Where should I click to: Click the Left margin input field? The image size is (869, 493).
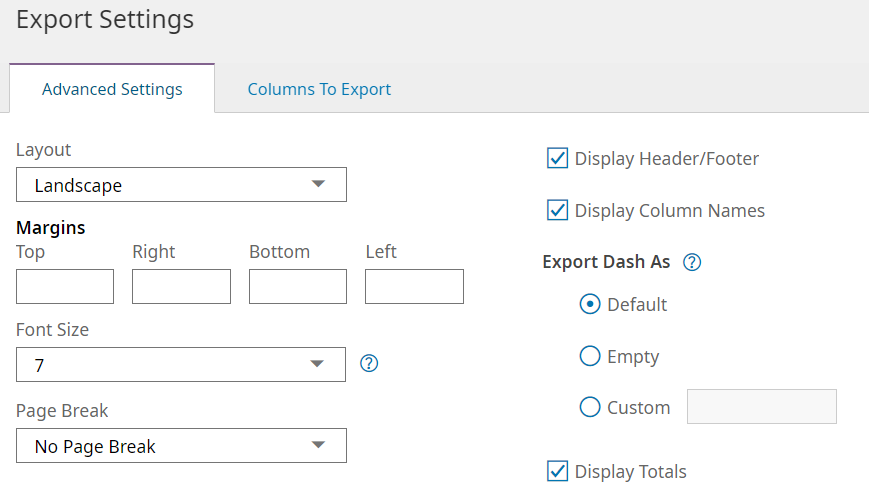[414, 286]
